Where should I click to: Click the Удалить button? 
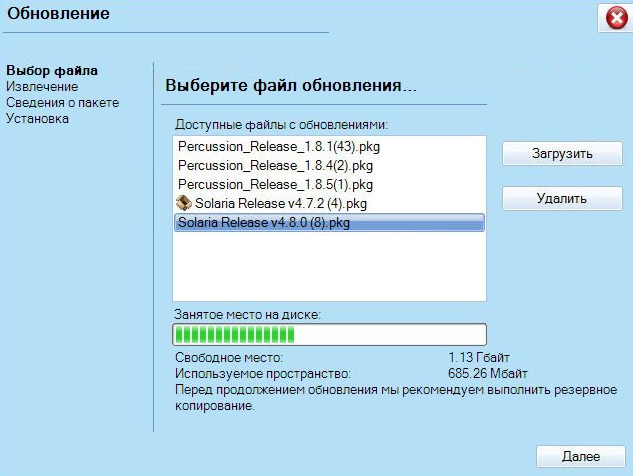coord(562,198)
